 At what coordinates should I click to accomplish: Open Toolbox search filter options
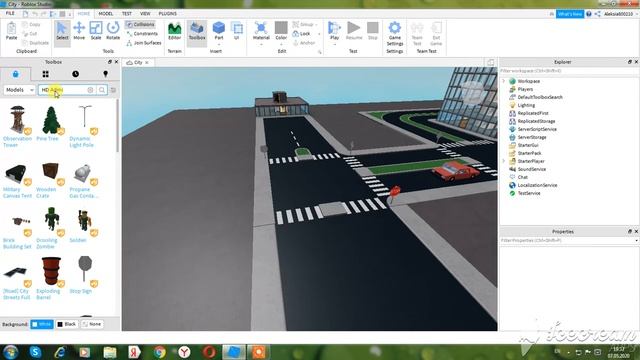113,90
